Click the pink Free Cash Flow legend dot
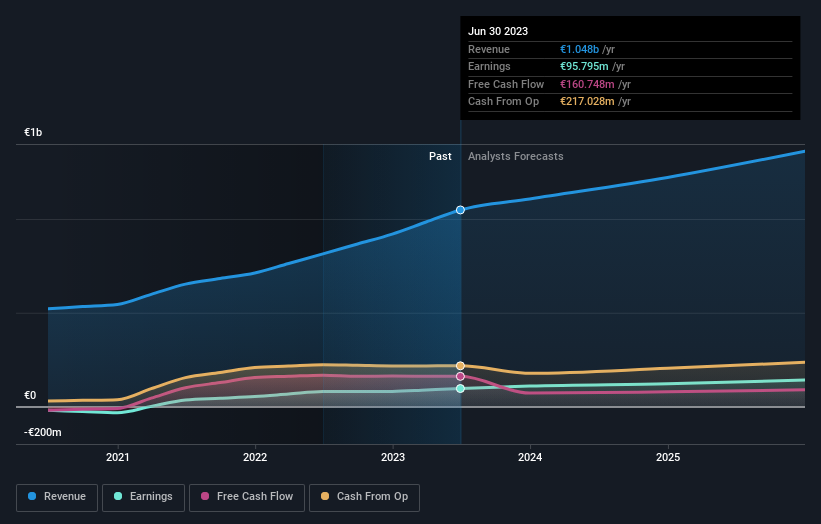Viewport: 821px width, 524px height. (205, 496)
